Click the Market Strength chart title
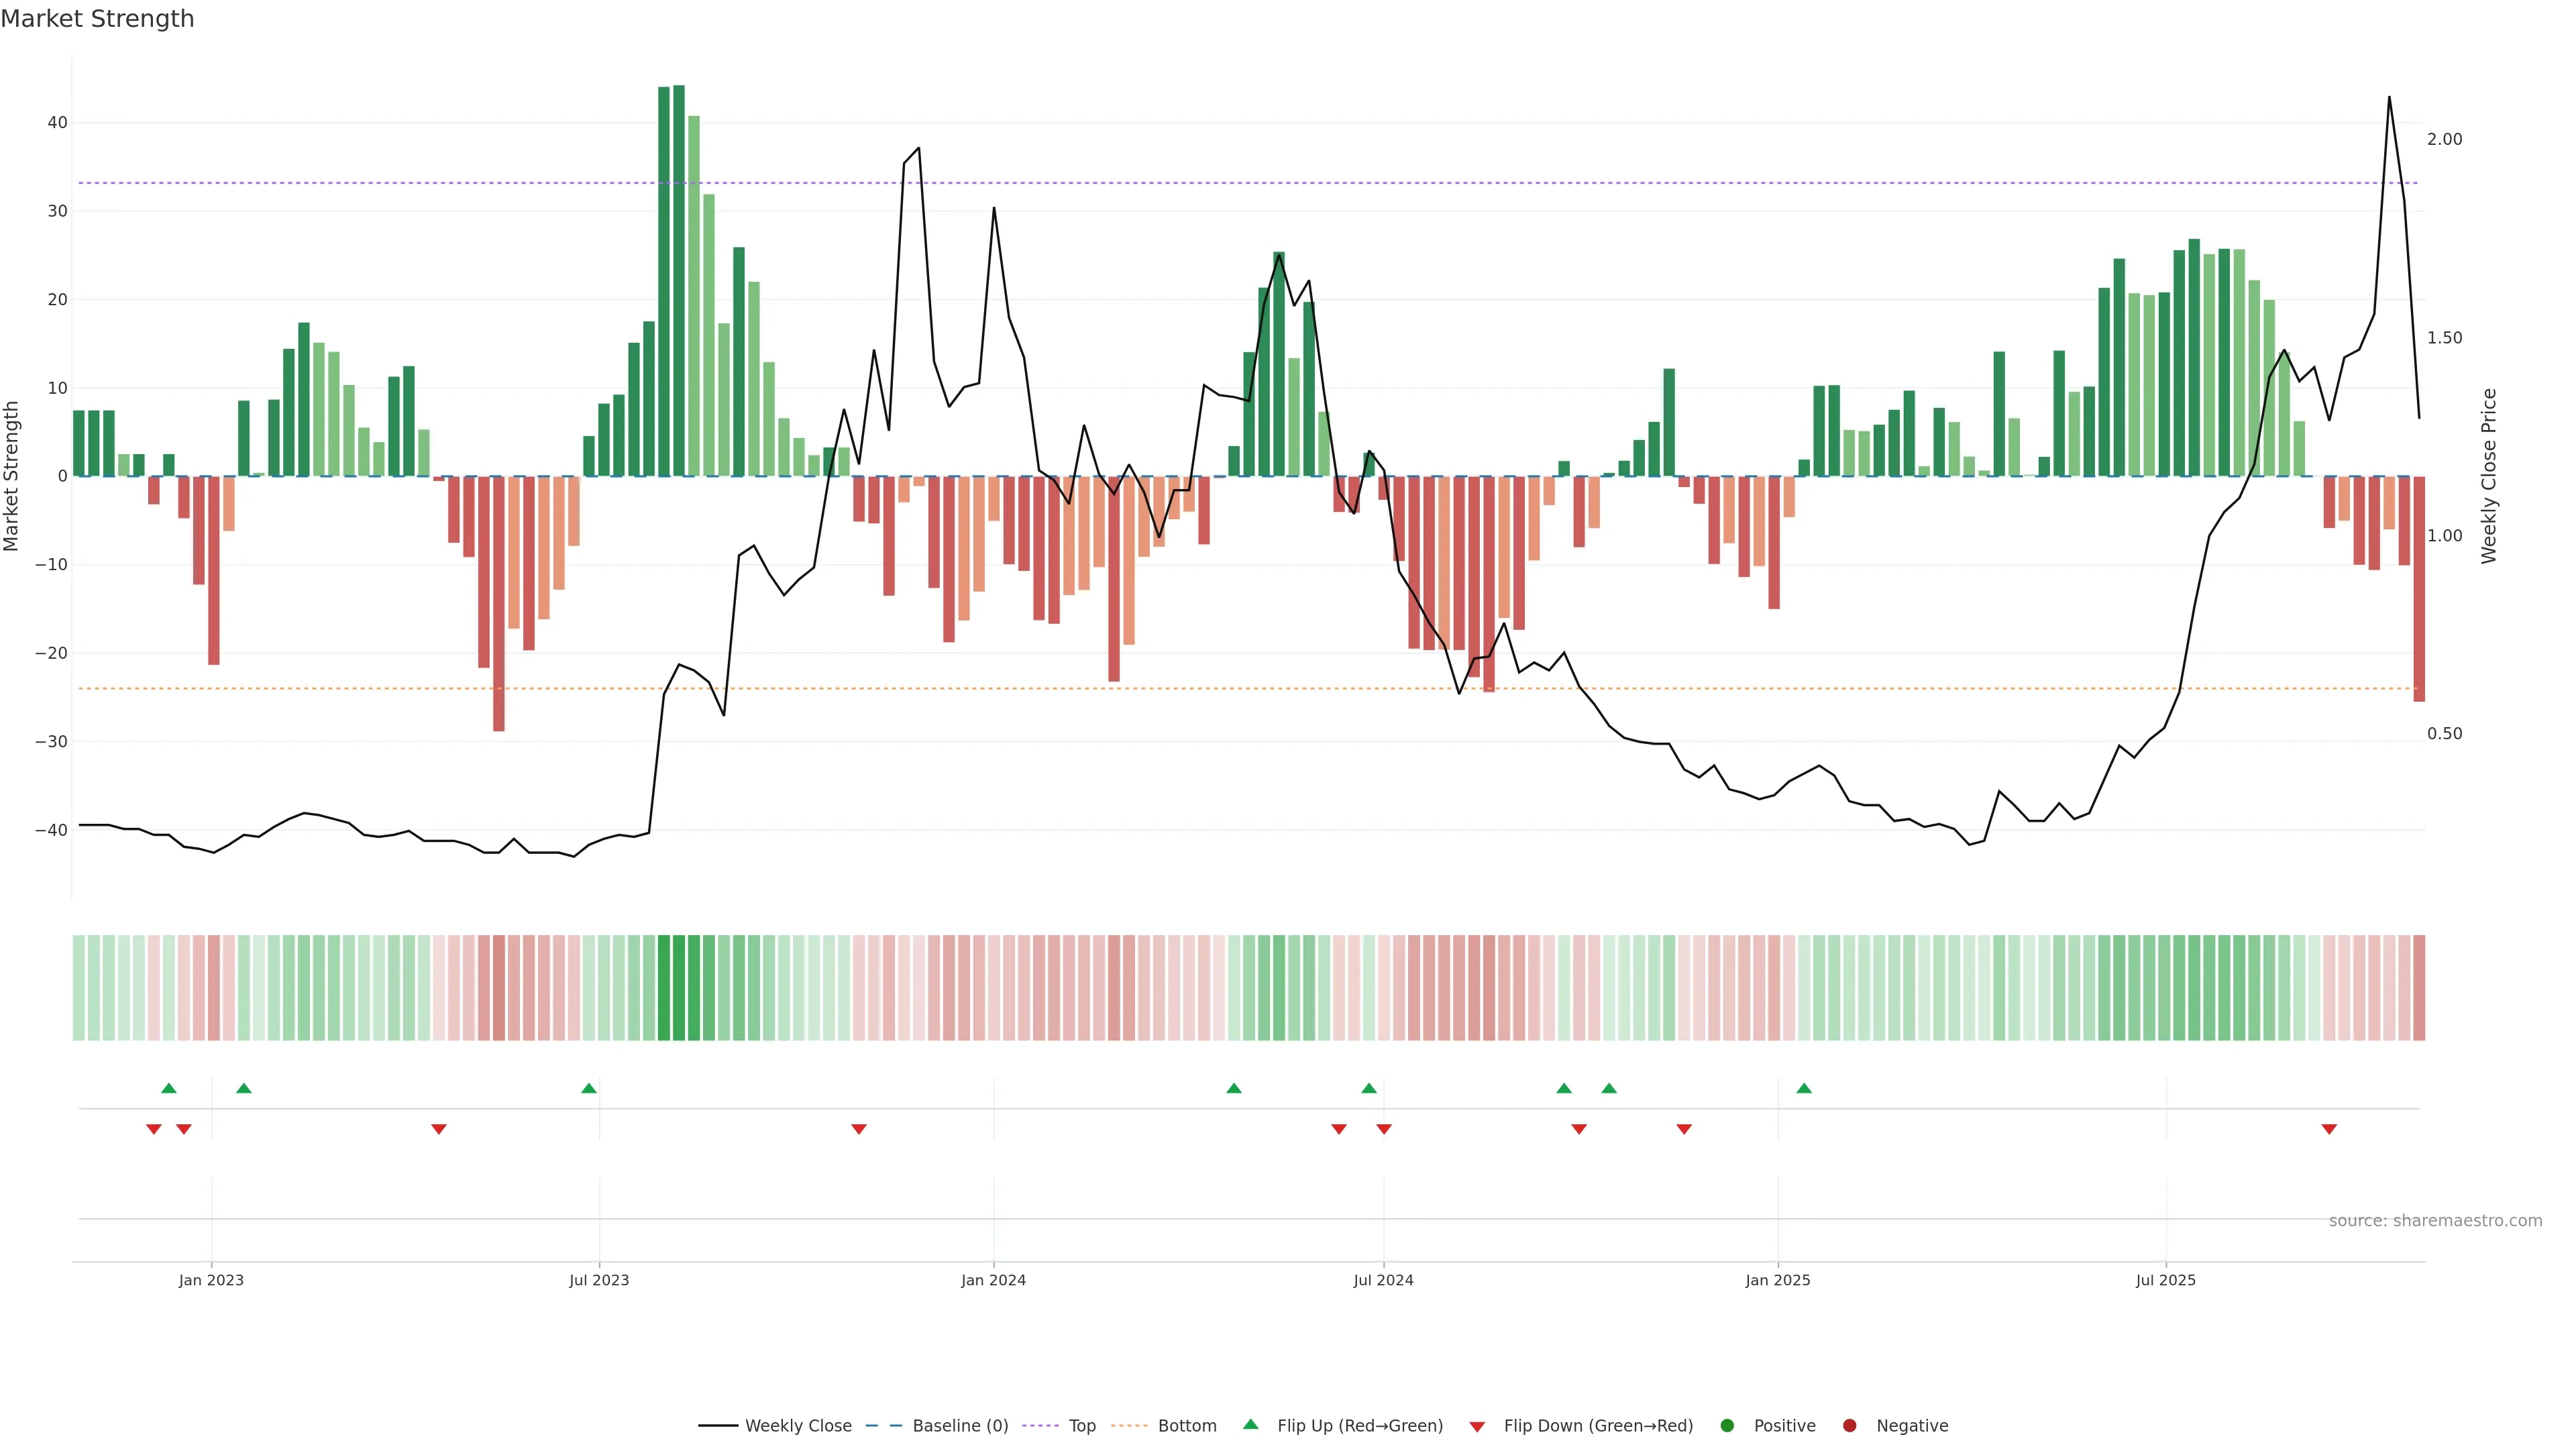 tap(97, 19)
